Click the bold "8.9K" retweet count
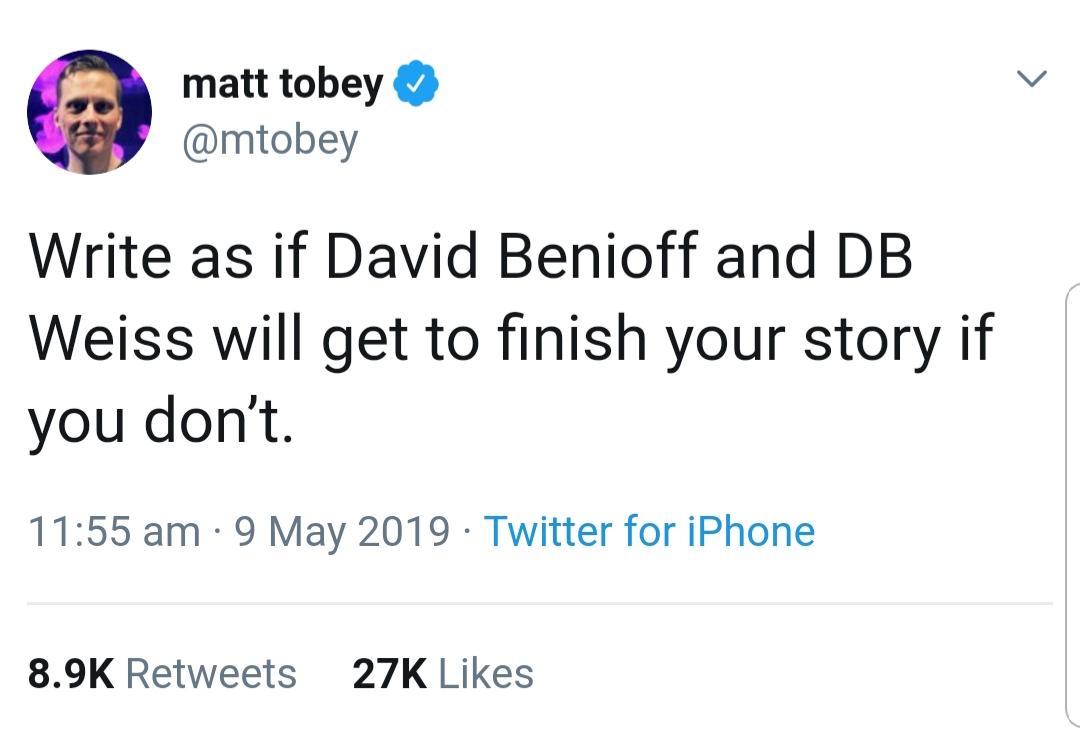1080x739 pixels. click(x=71, y=674)
